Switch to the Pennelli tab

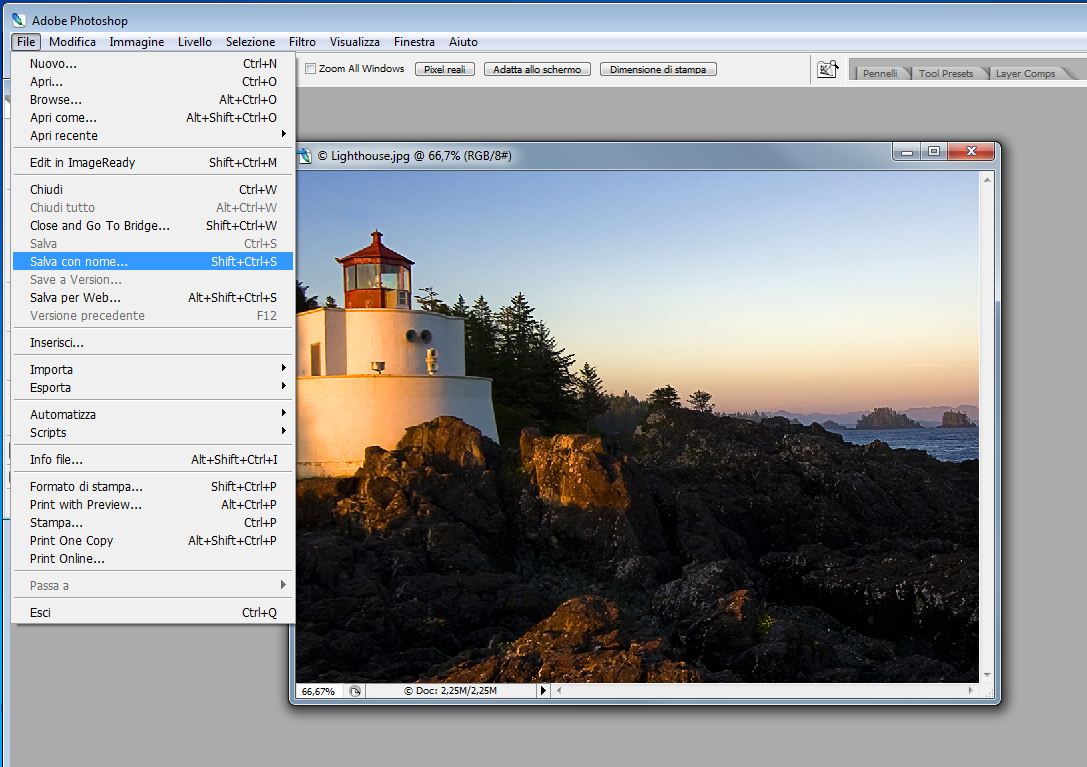[x=880, y=74]
